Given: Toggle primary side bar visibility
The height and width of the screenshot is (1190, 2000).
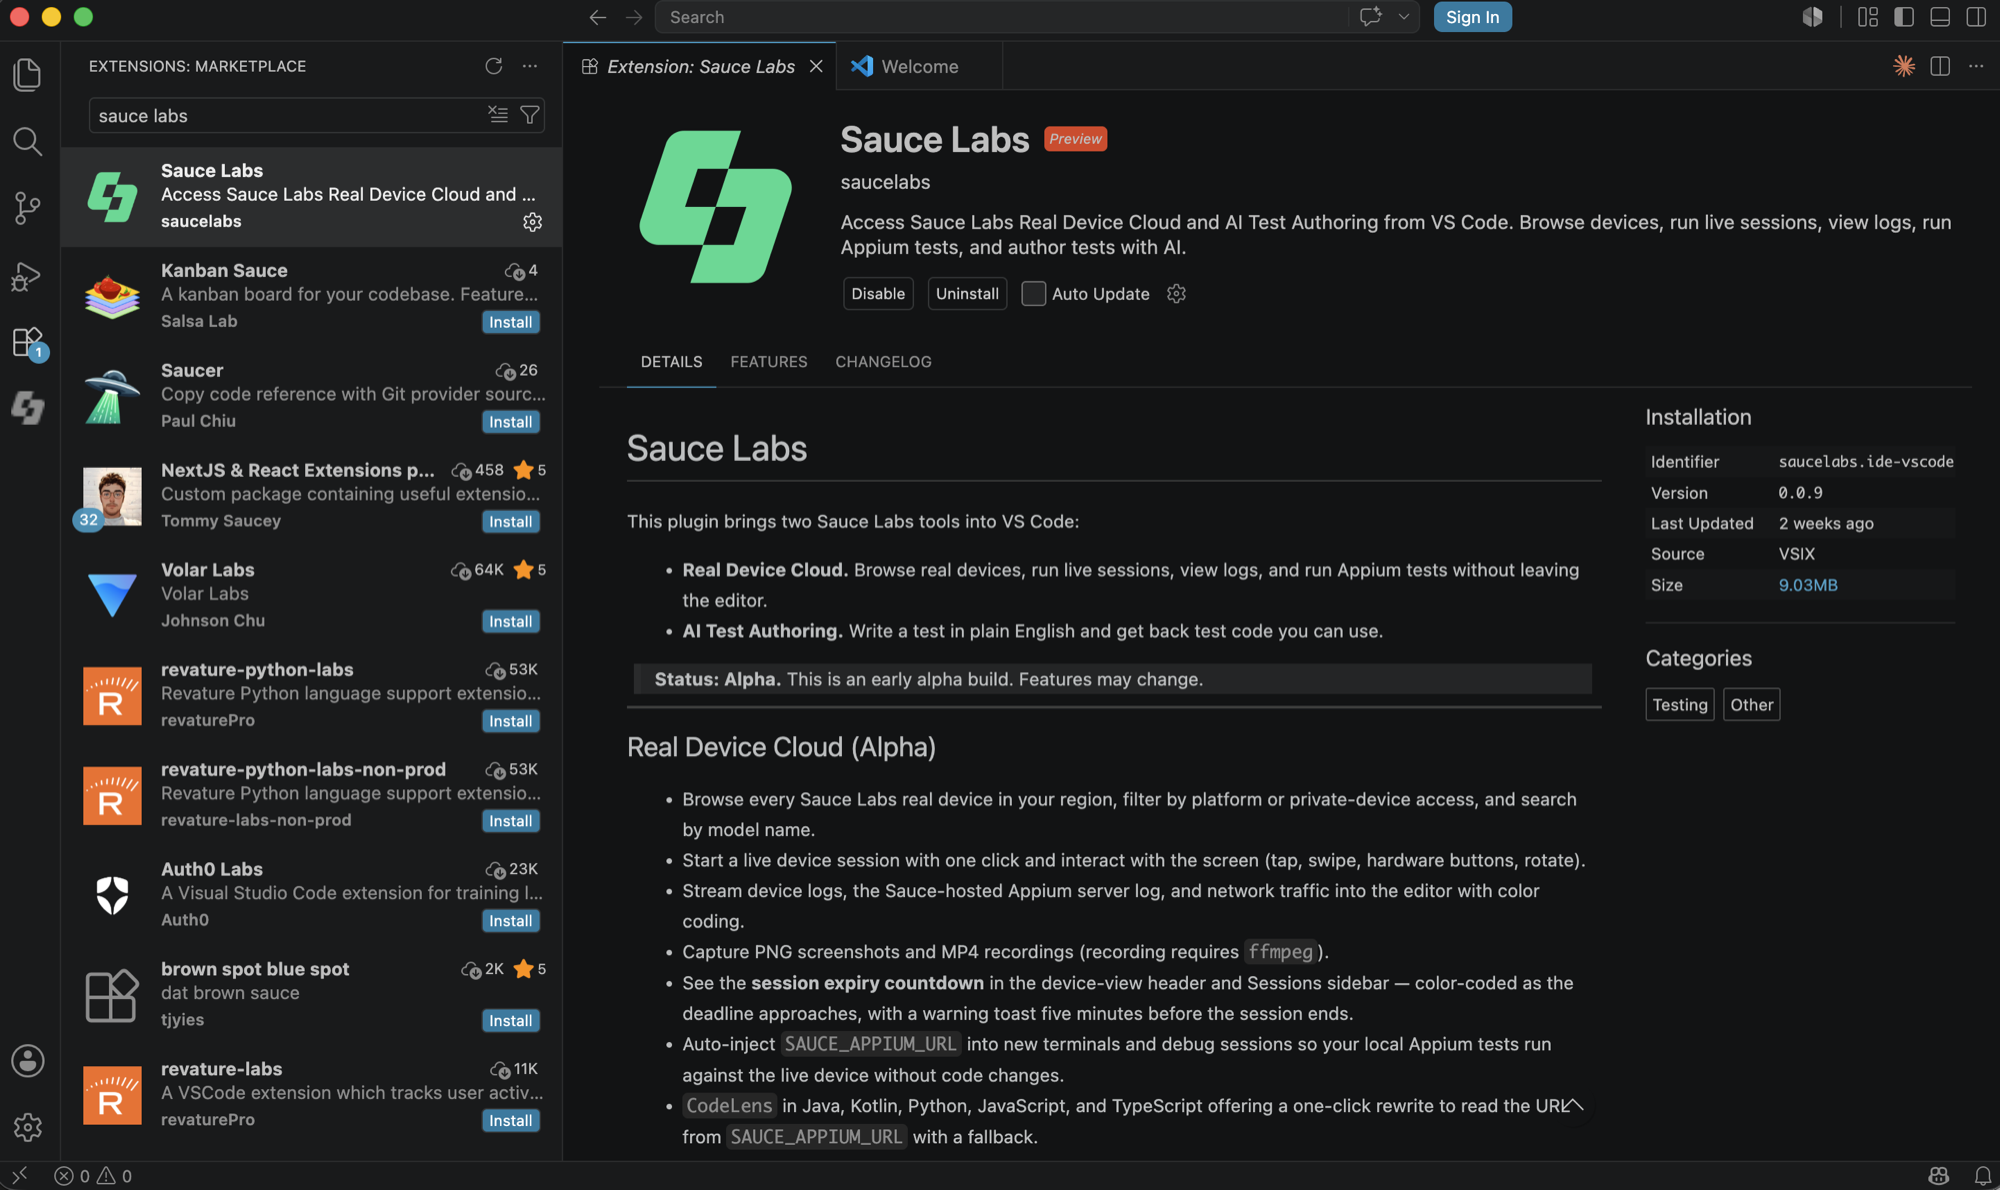Looking at the screenshot, I should 1904,17.
